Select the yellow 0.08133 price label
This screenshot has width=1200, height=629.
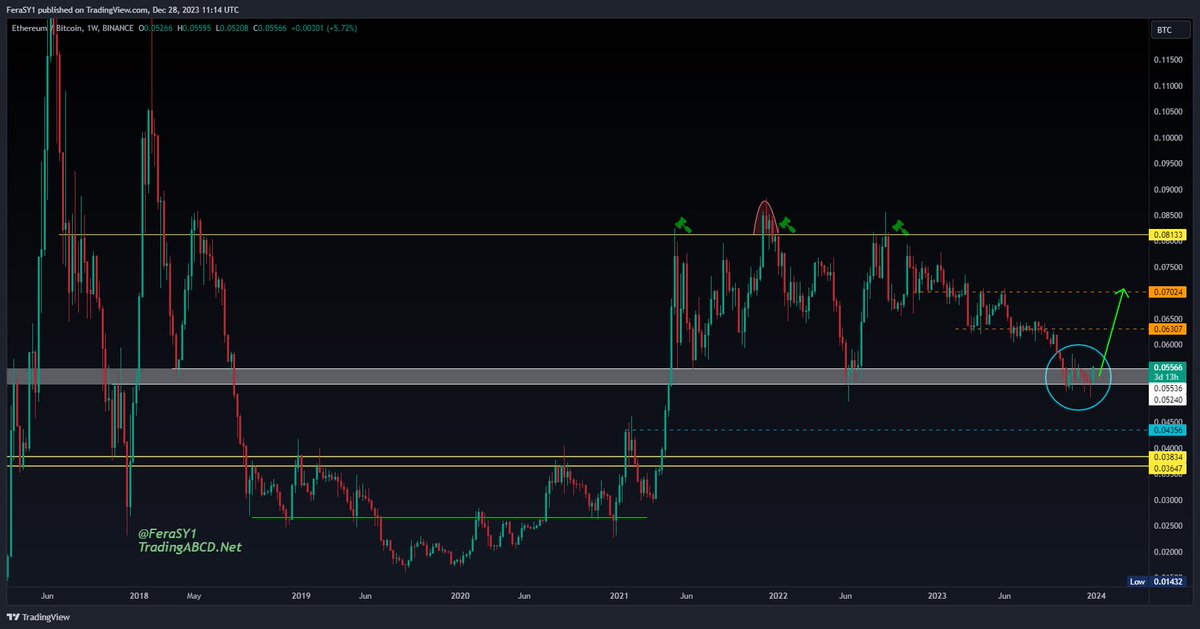(x=1169, y=235)
